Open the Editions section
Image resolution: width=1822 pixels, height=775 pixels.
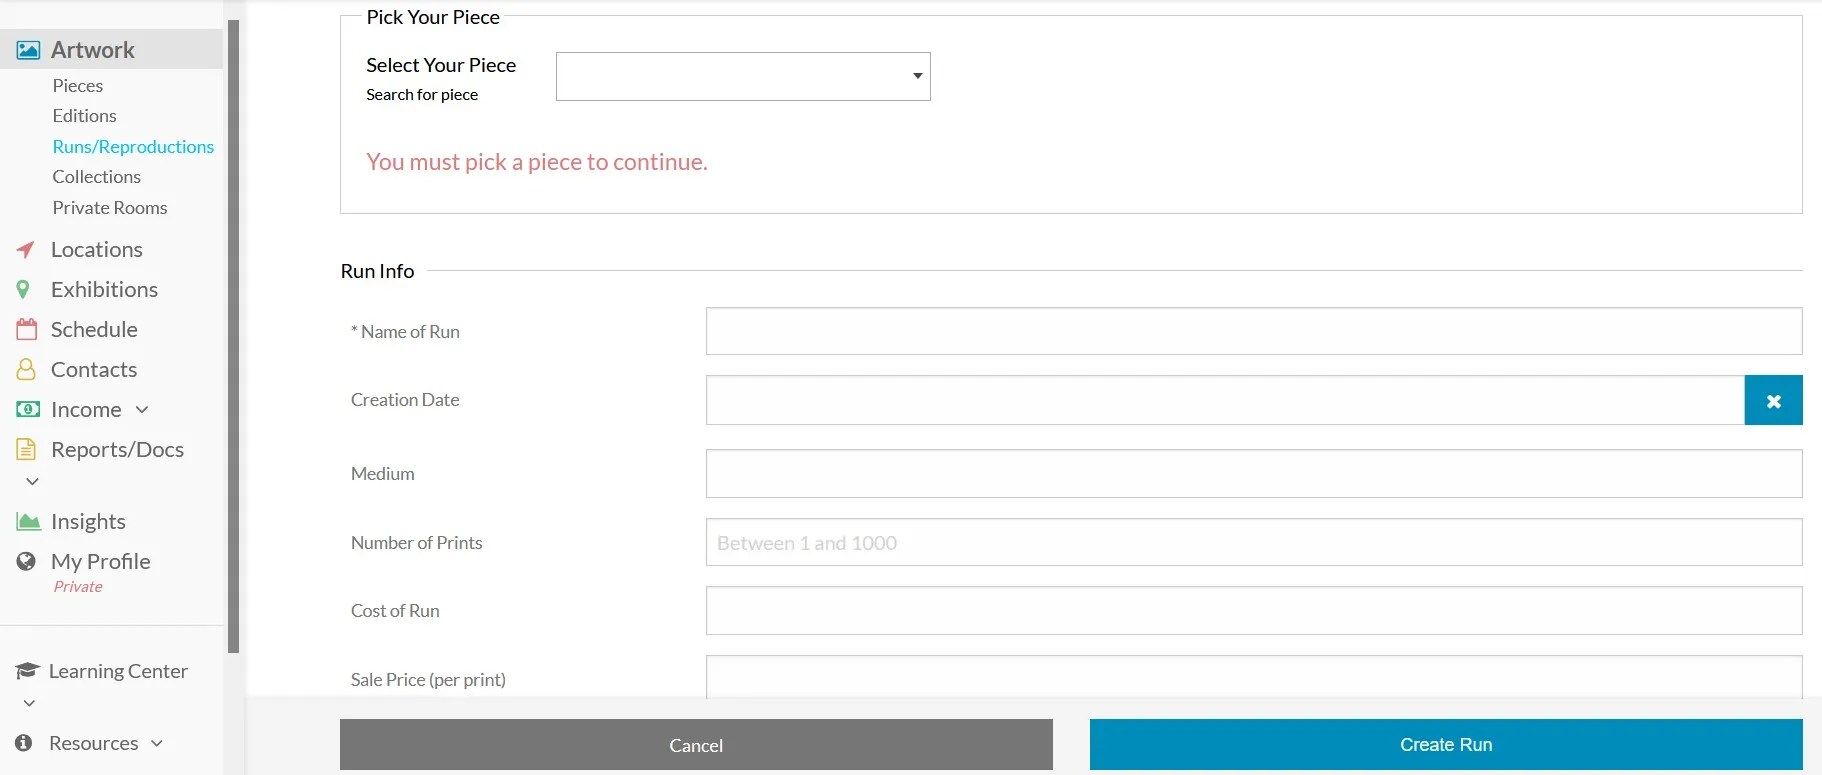pyautogui.click(x=84, y=115)
